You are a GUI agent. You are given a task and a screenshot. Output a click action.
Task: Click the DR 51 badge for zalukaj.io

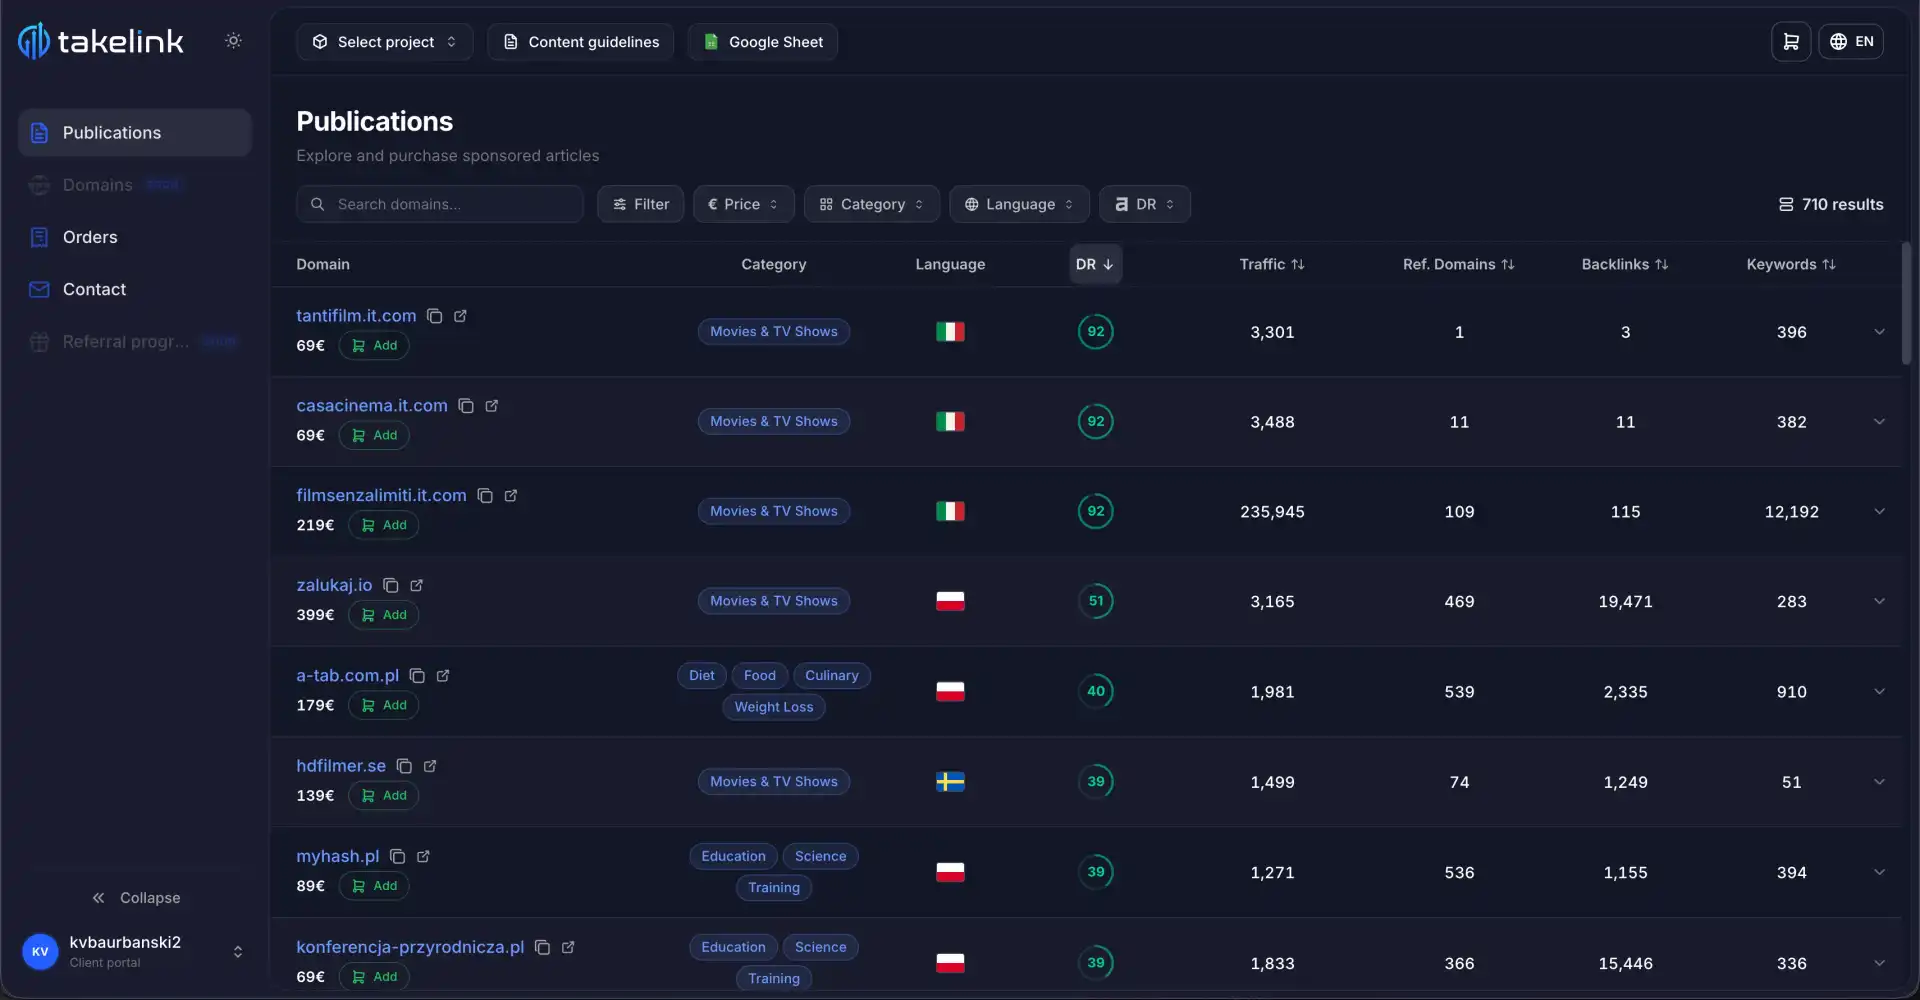point(1096,602)
